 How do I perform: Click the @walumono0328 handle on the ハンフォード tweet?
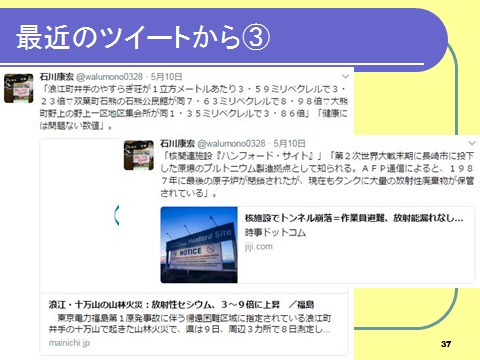tap(231, 144)
